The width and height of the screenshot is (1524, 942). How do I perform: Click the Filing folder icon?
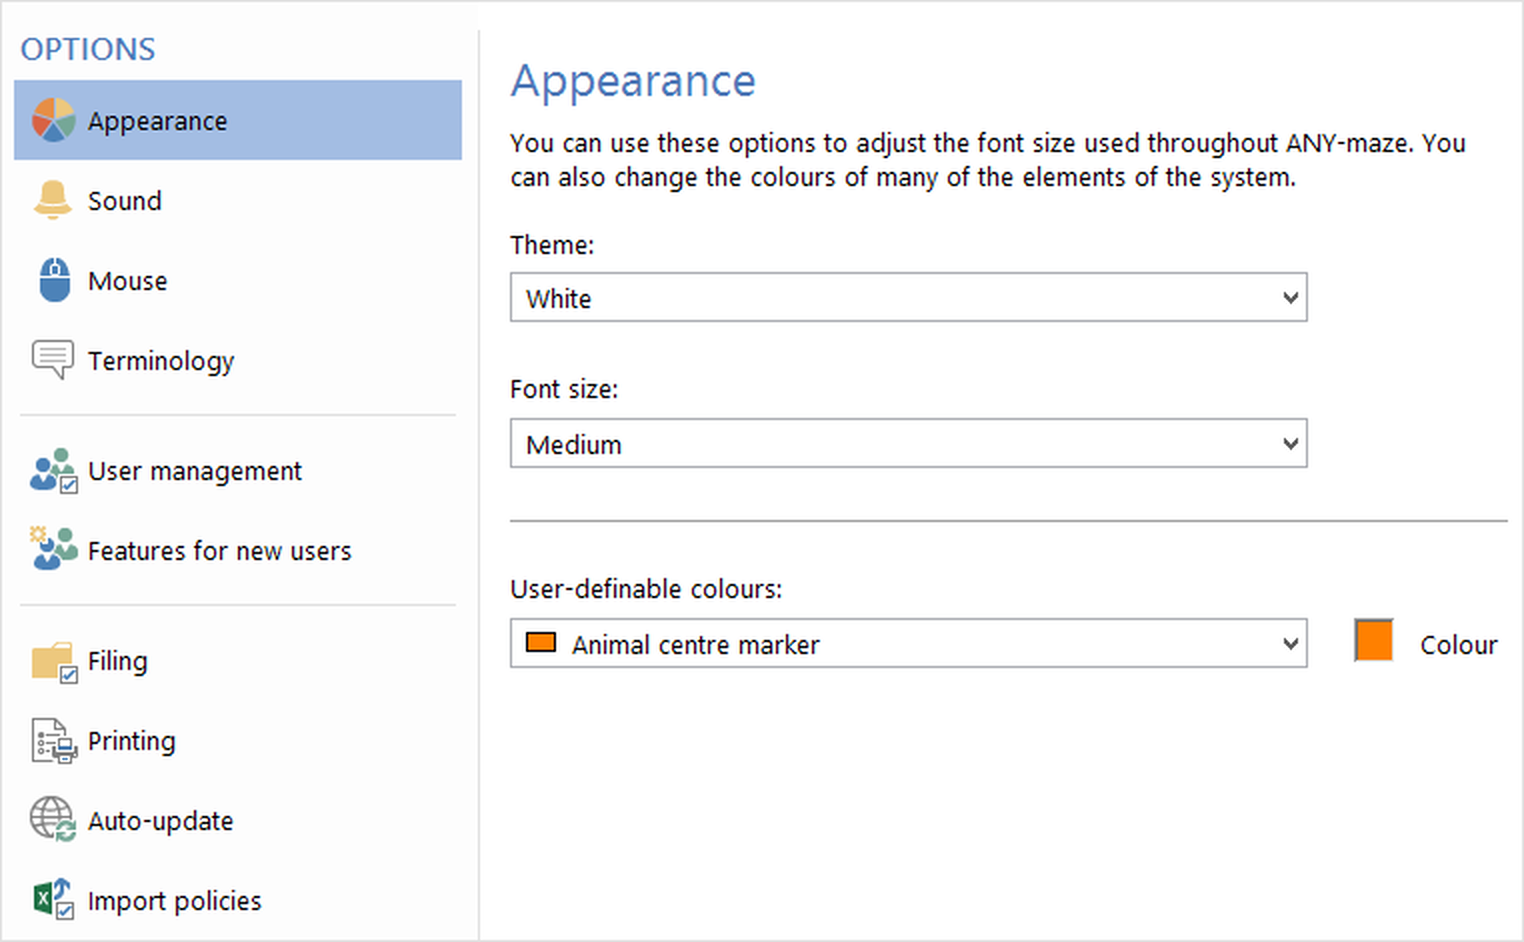[x=54, y=662]
